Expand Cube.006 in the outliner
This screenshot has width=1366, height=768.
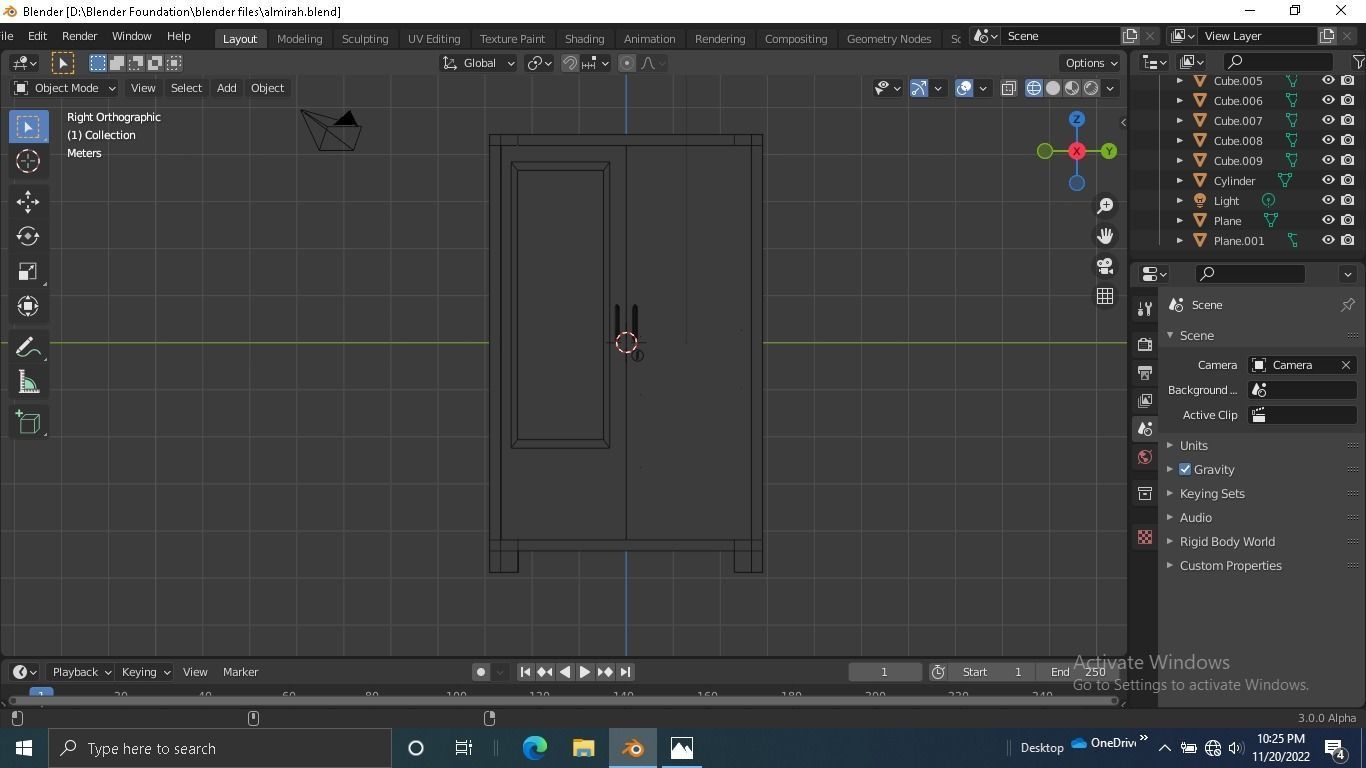coord(1179,101)
